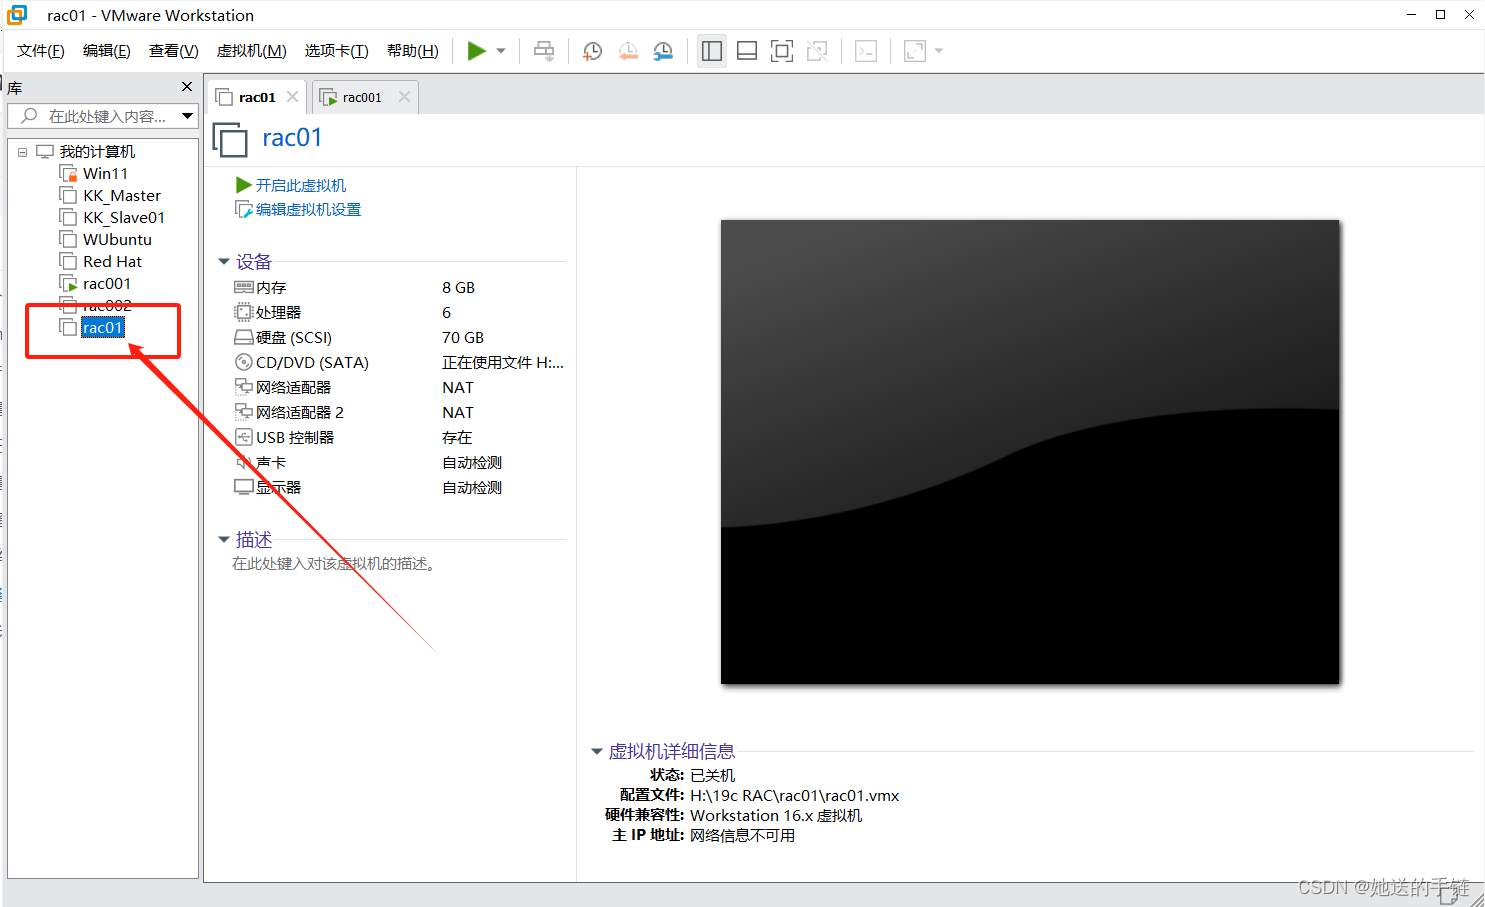Collapse the 设备 (Devices) section
Image resolution: width=1485 pixels, height=907 pixels.
coord(223,261)
